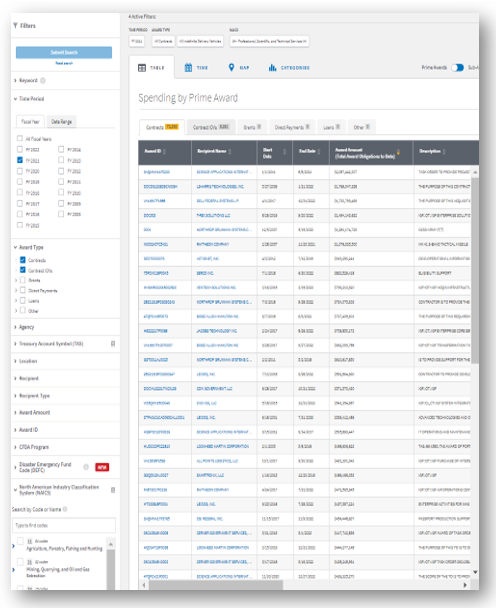Screen dimensions: 496x608
Task: Sort table by Start Date column
Action: [285, 152]
